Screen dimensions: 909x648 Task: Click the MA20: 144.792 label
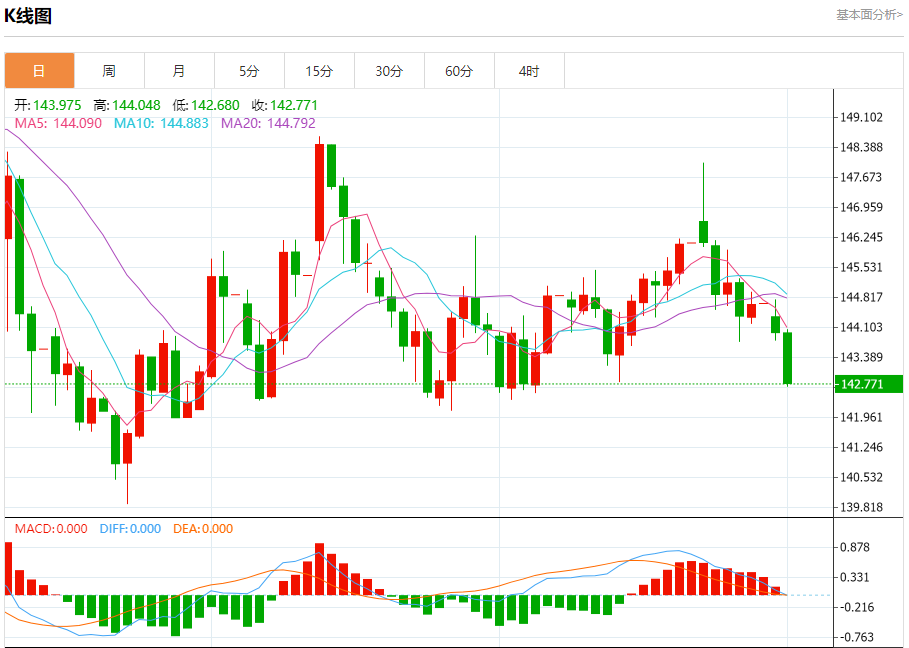[268, 123]
